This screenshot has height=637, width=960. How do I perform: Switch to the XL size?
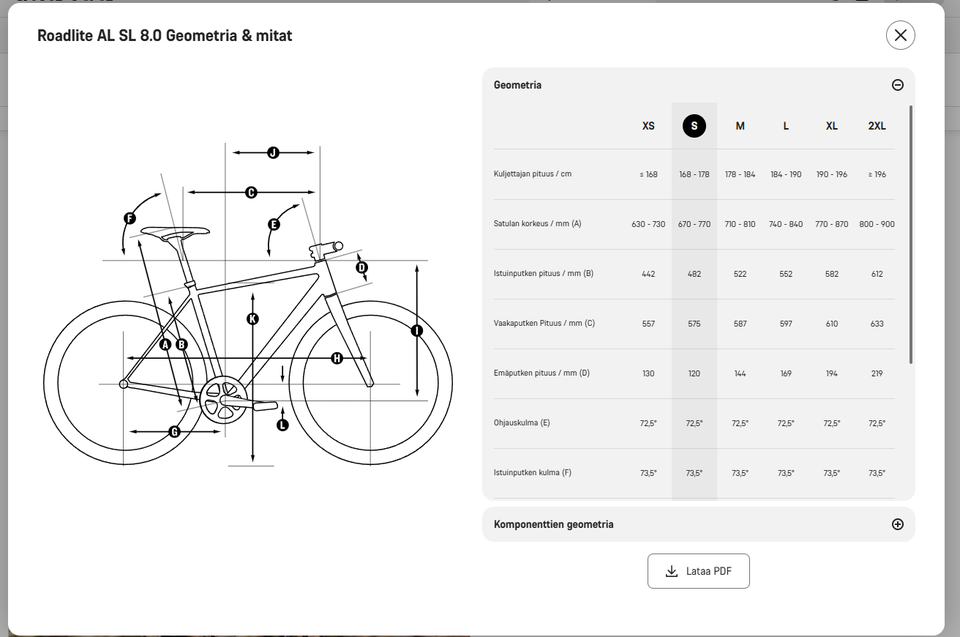tap(832, 126)
